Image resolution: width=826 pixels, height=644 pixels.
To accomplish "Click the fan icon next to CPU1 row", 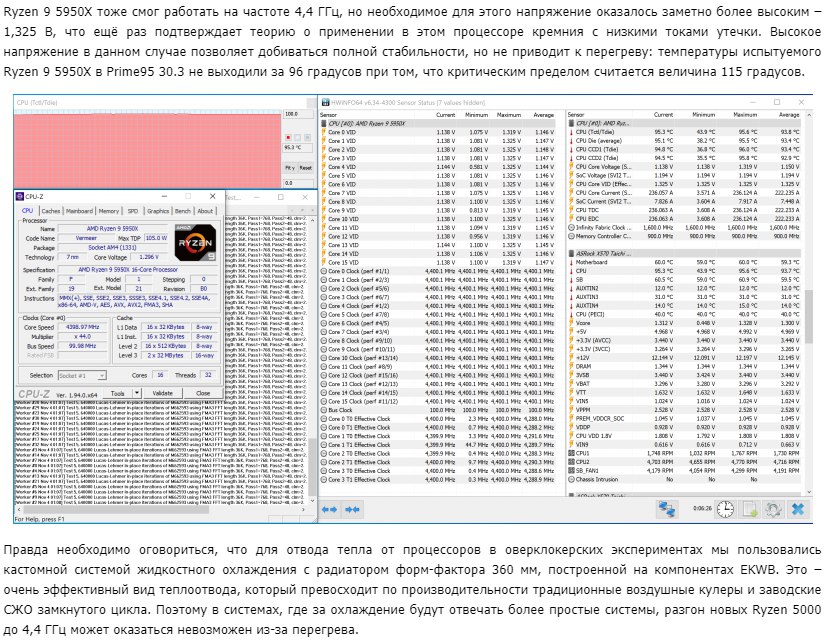I will coord(572,453).
